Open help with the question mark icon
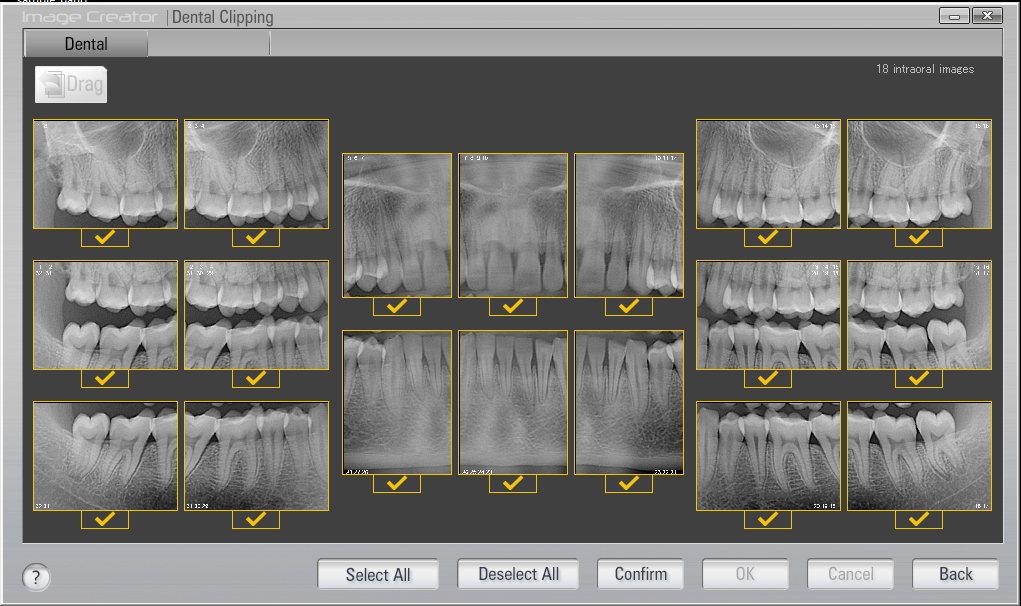Image resolution: width=1021 pixels, height=606 pixels. [36, 577]
